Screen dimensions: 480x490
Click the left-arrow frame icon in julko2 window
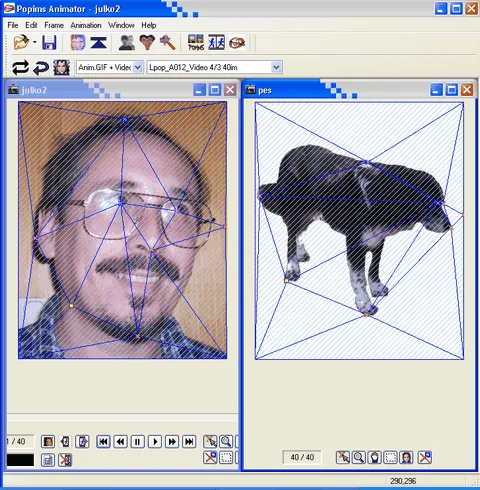pos(65,442)
